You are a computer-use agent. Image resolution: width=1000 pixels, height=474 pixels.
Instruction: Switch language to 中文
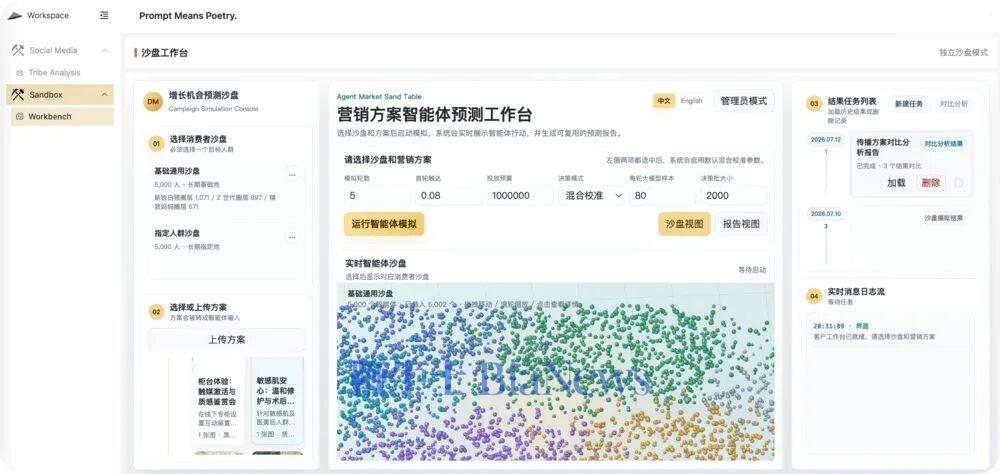click(x=664, y=101)
